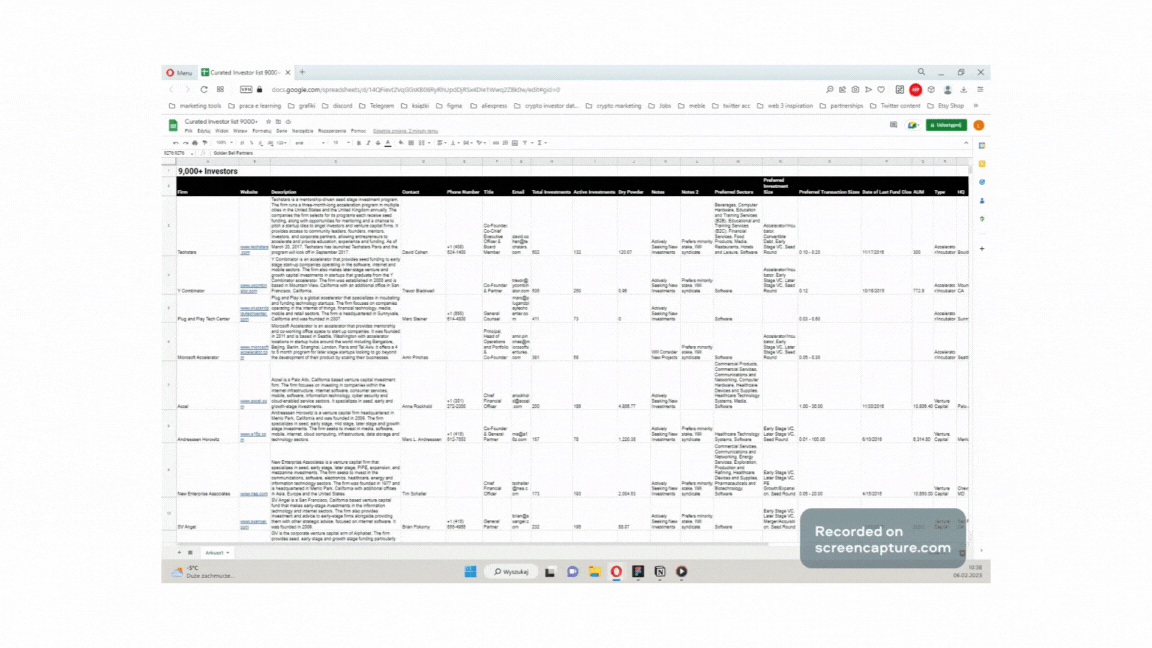The height and width of the screenshot is (648, 1152).
Task: Open the Formatuj menu
Action: (x=262, y=131)
